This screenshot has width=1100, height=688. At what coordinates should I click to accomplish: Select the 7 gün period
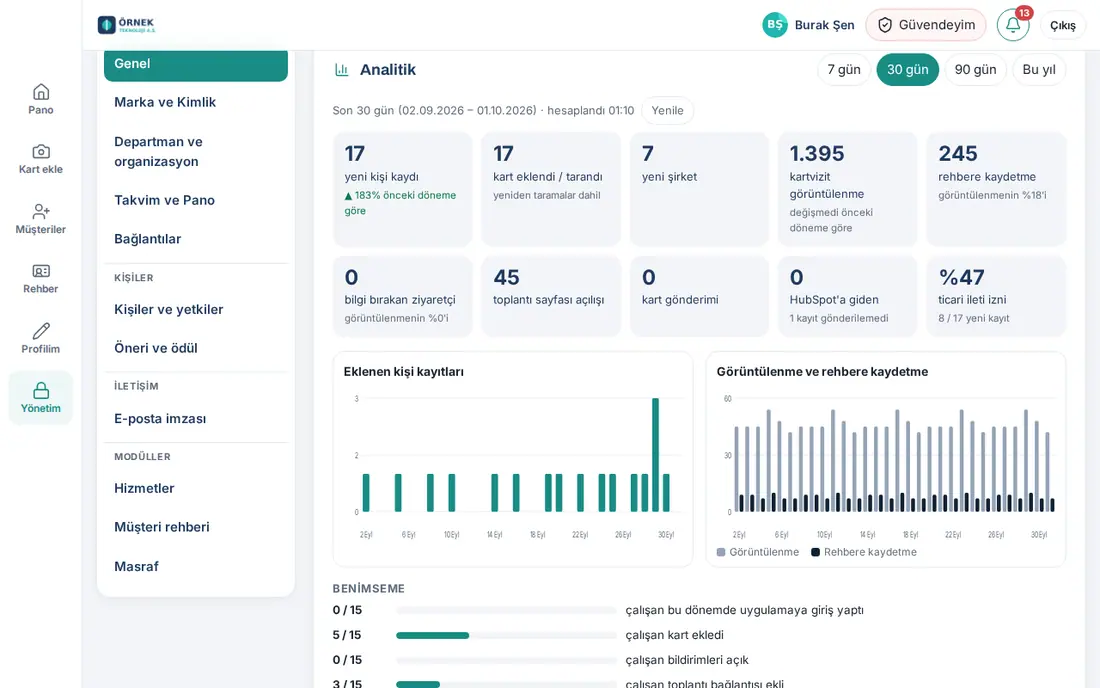(x=844, y=69)
